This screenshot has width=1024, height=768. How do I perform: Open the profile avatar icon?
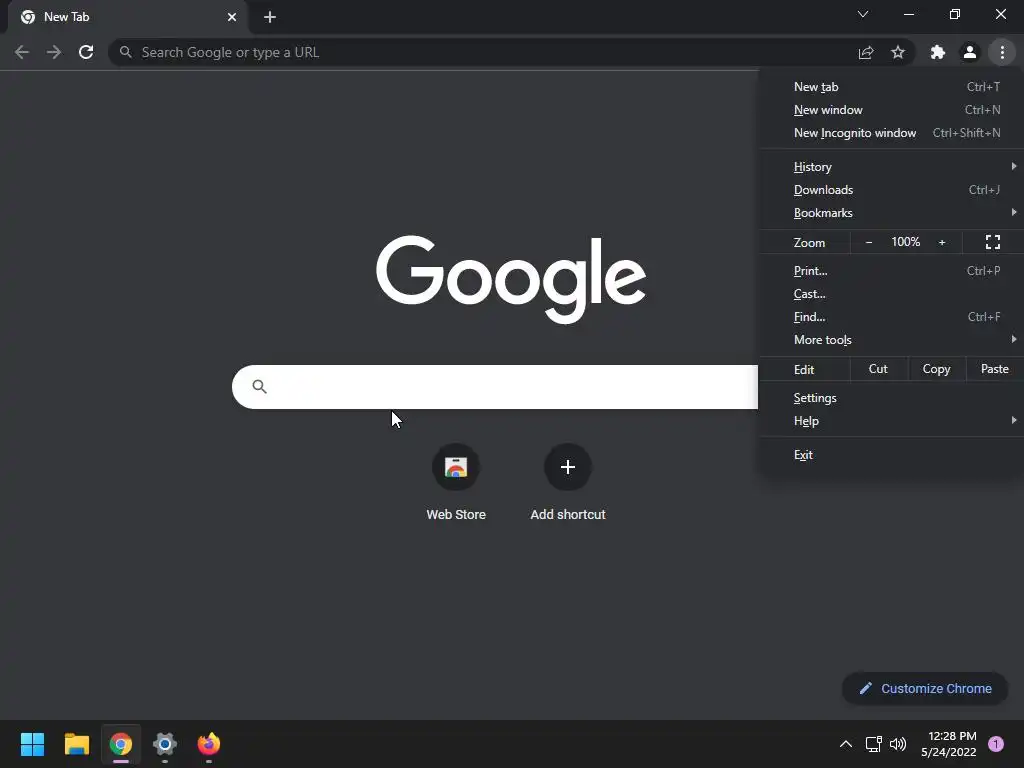click(x=970, y=52)
